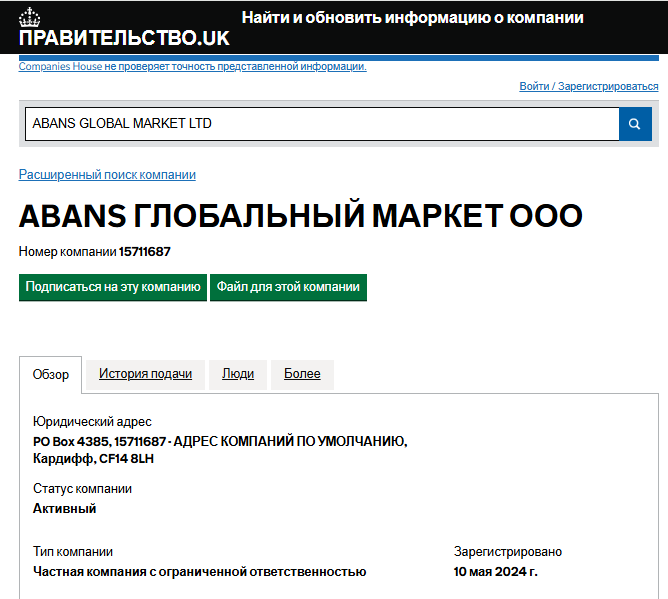
Task: Click the magnifier search button
Action: pyautogui.click(x=635, y=124)
